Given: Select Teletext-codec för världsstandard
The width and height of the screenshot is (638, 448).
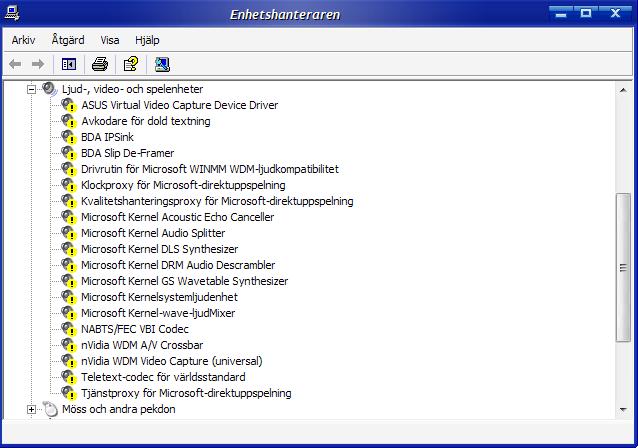Looking at the screenshot, I should coord(163,377).
